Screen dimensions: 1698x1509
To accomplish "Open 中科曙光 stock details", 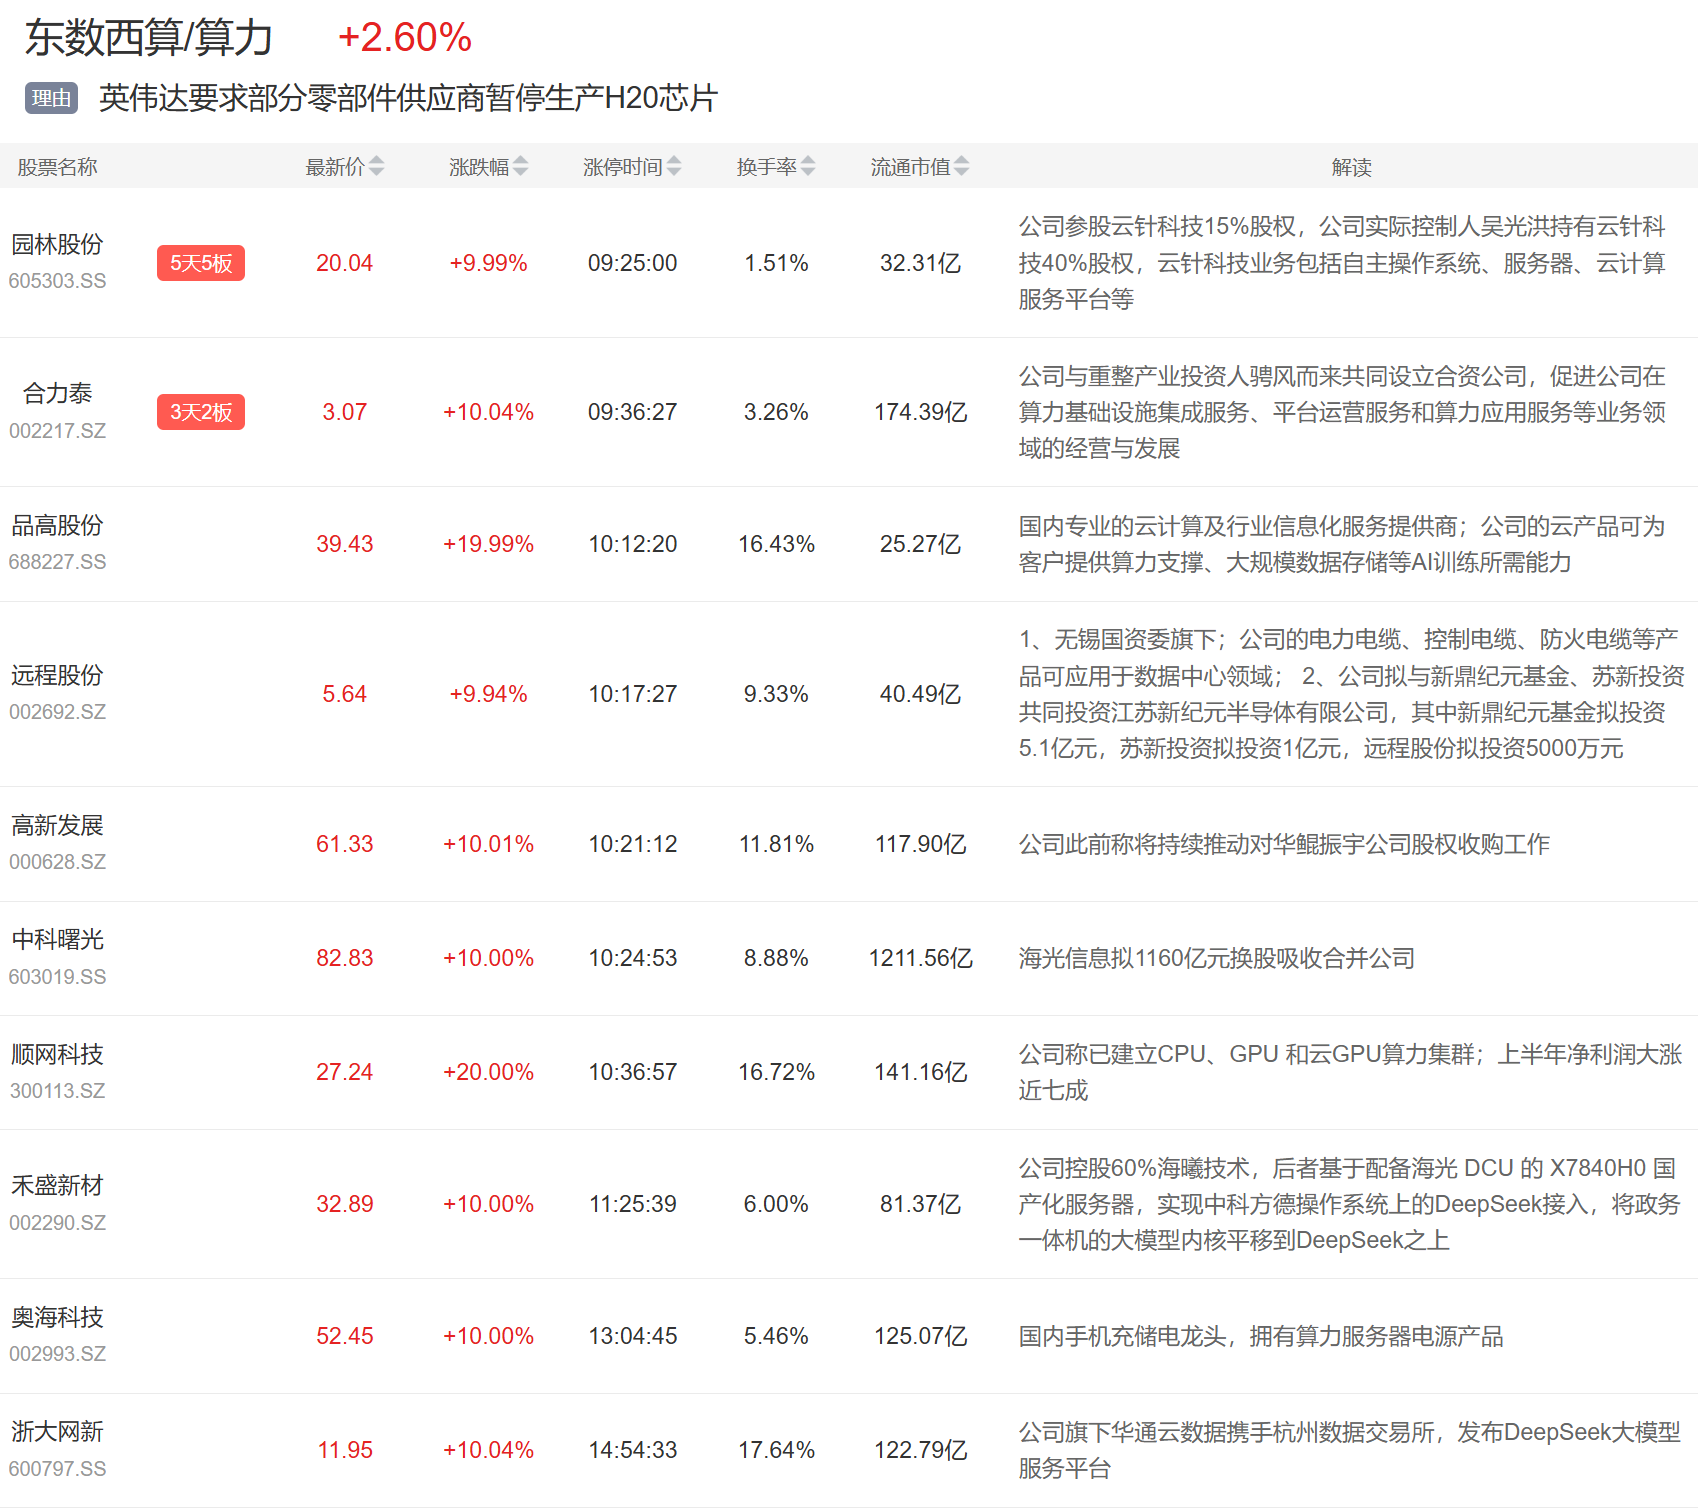I will tap(57, 940).
